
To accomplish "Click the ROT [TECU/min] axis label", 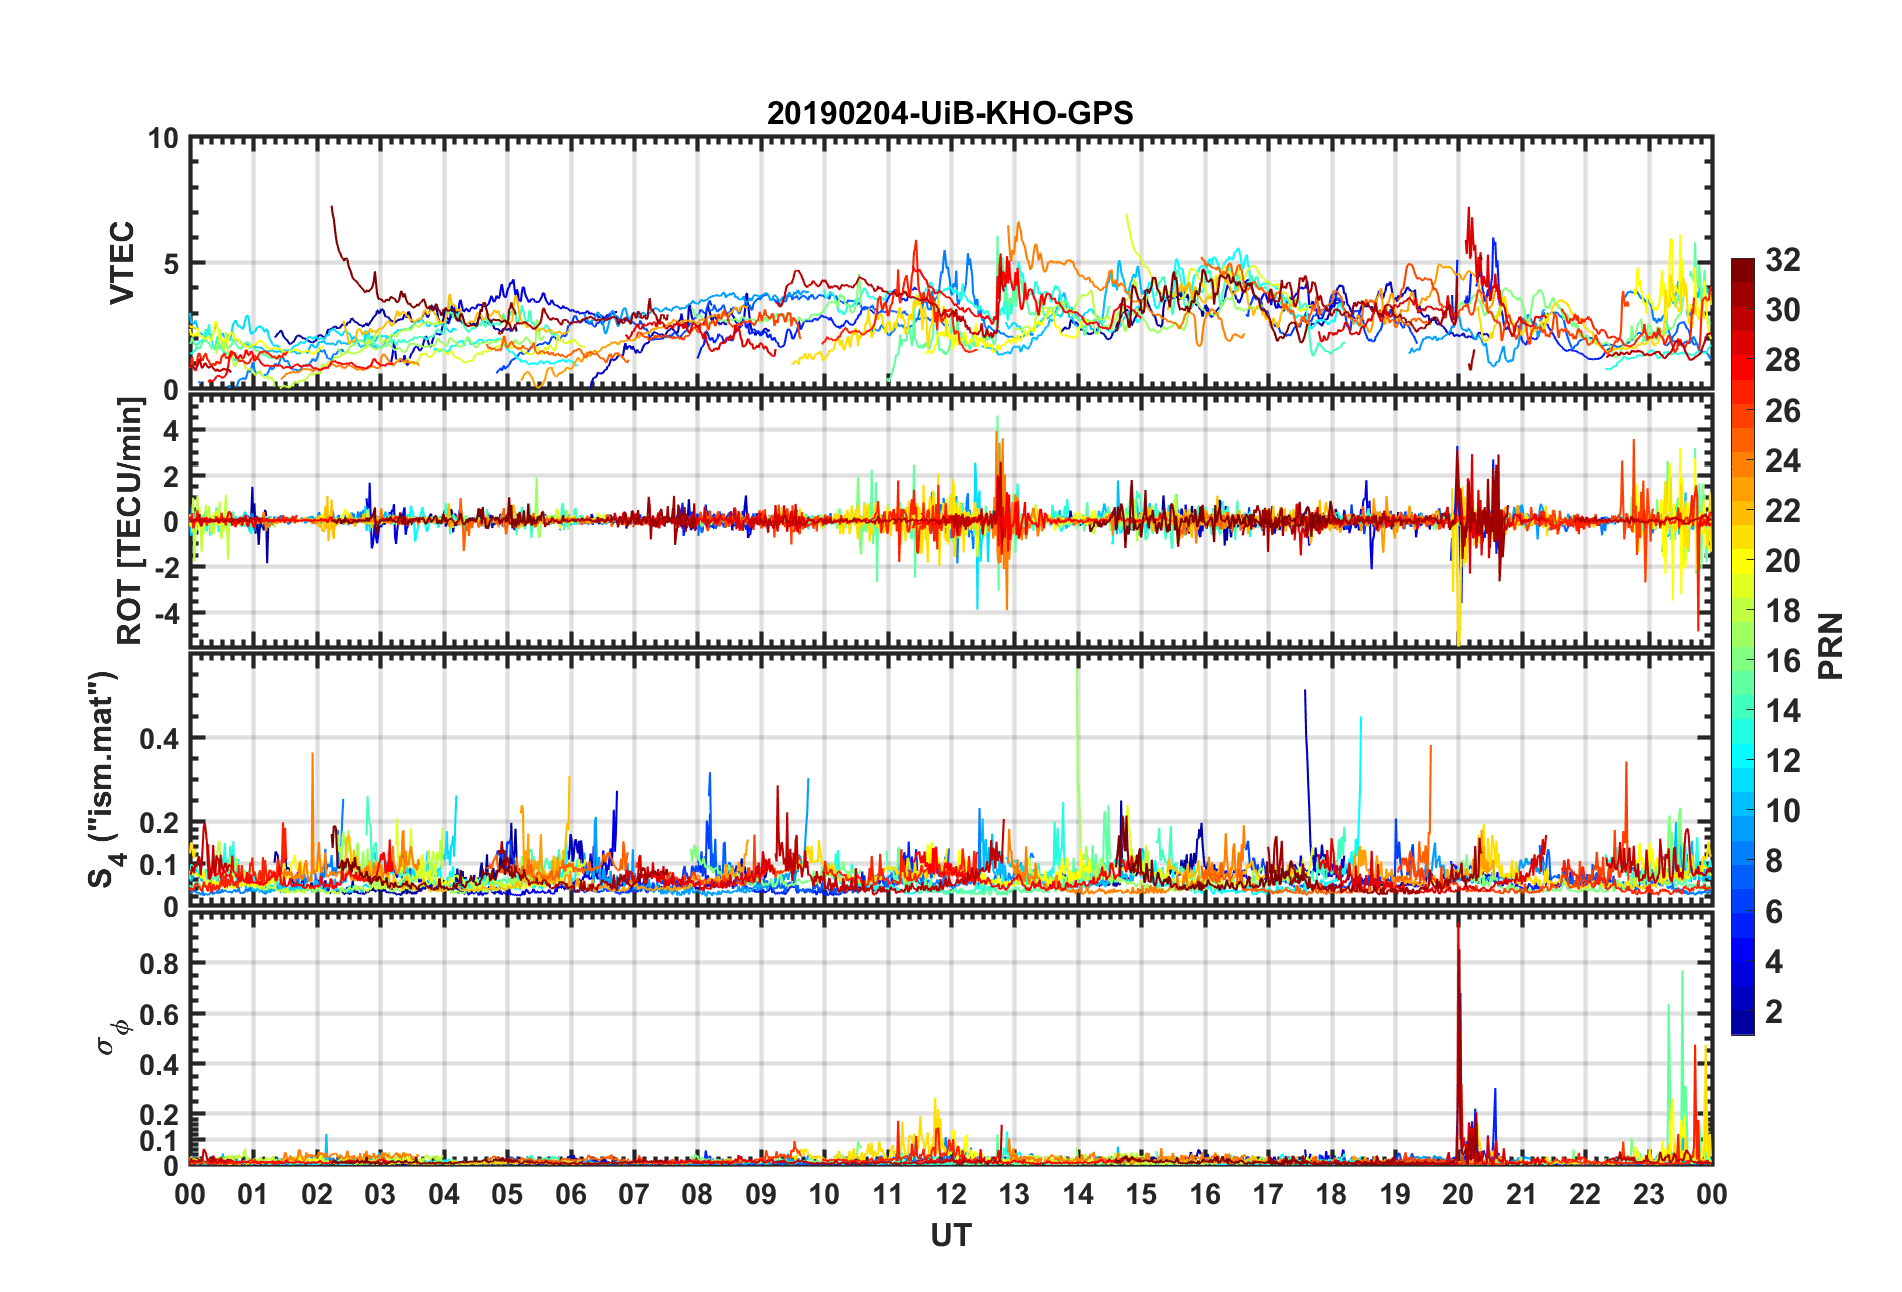I will click(130, 521).
